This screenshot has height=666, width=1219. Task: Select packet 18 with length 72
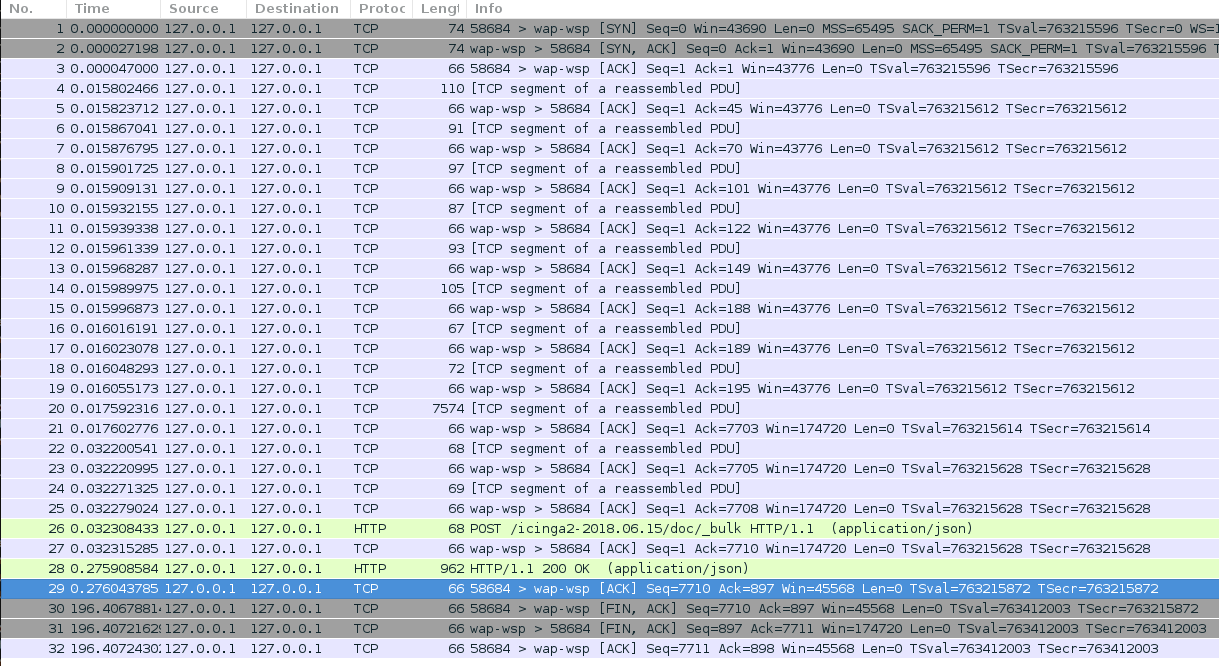(609, 368)
